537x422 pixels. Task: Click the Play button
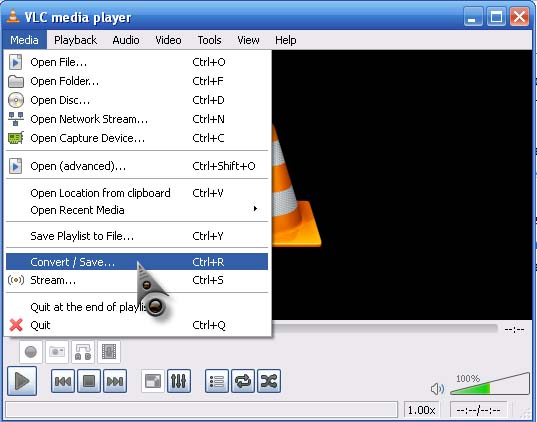pos(22,381)
